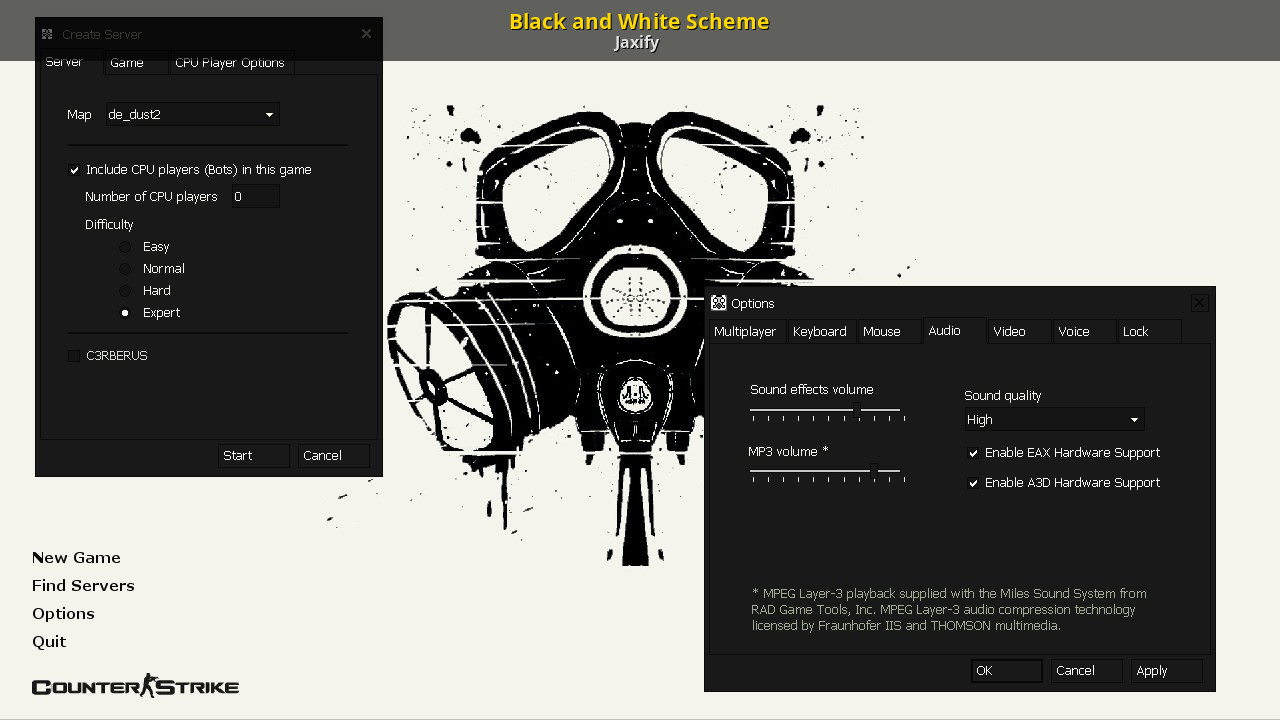The image size is (1280, 720).
Task: Choose Hard difficulty option
Action: pyautogui.click(x=125, y=291)
